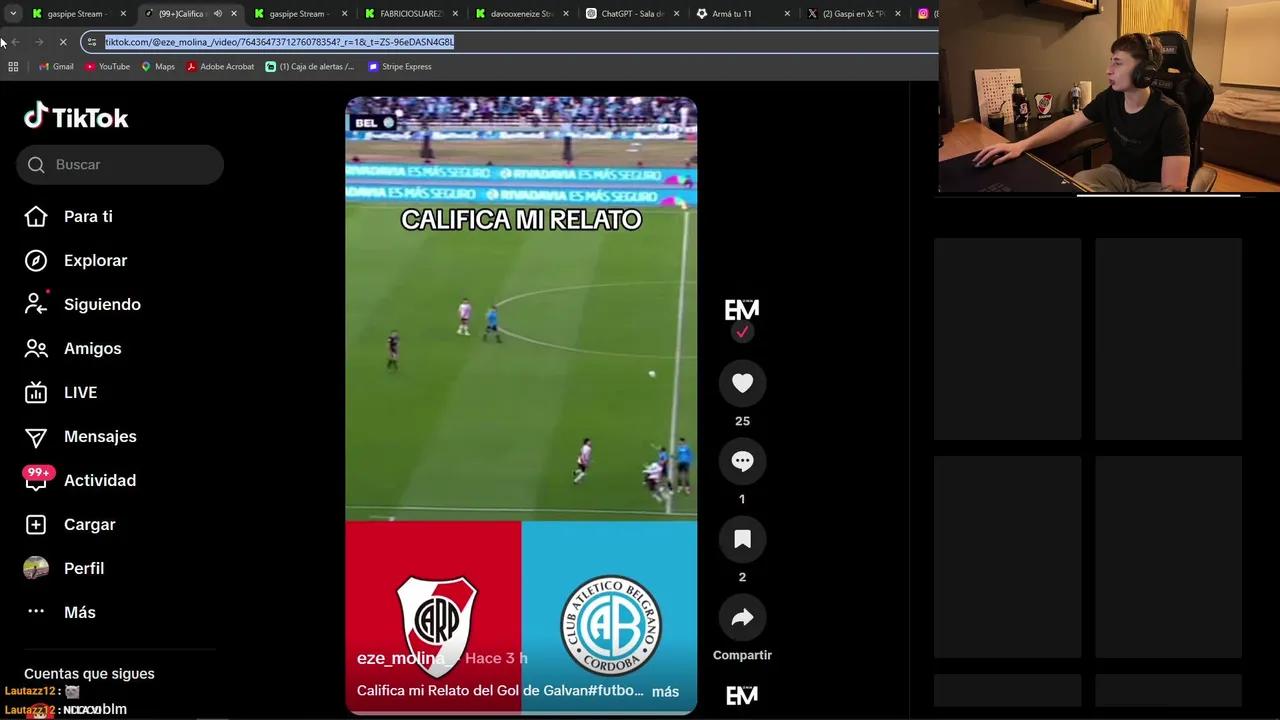Image resolution: width=1280 pixels, height=720 pixels.
Task: Switch to ChatGPT tab
Action: click(632, 14)
